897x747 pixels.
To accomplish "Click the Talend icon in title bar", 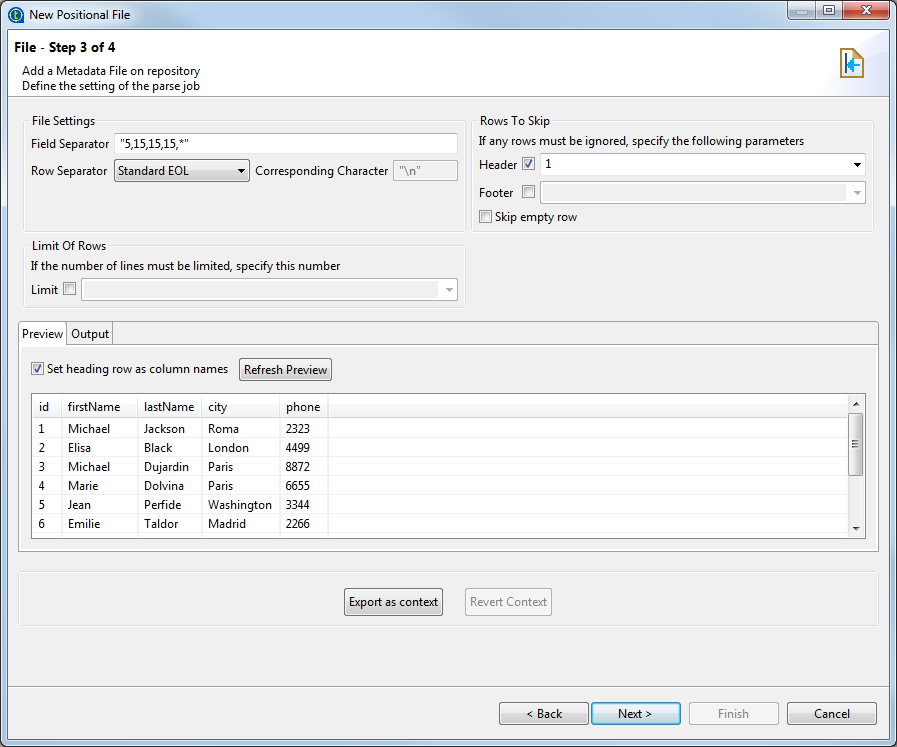I will click(15, 14).
